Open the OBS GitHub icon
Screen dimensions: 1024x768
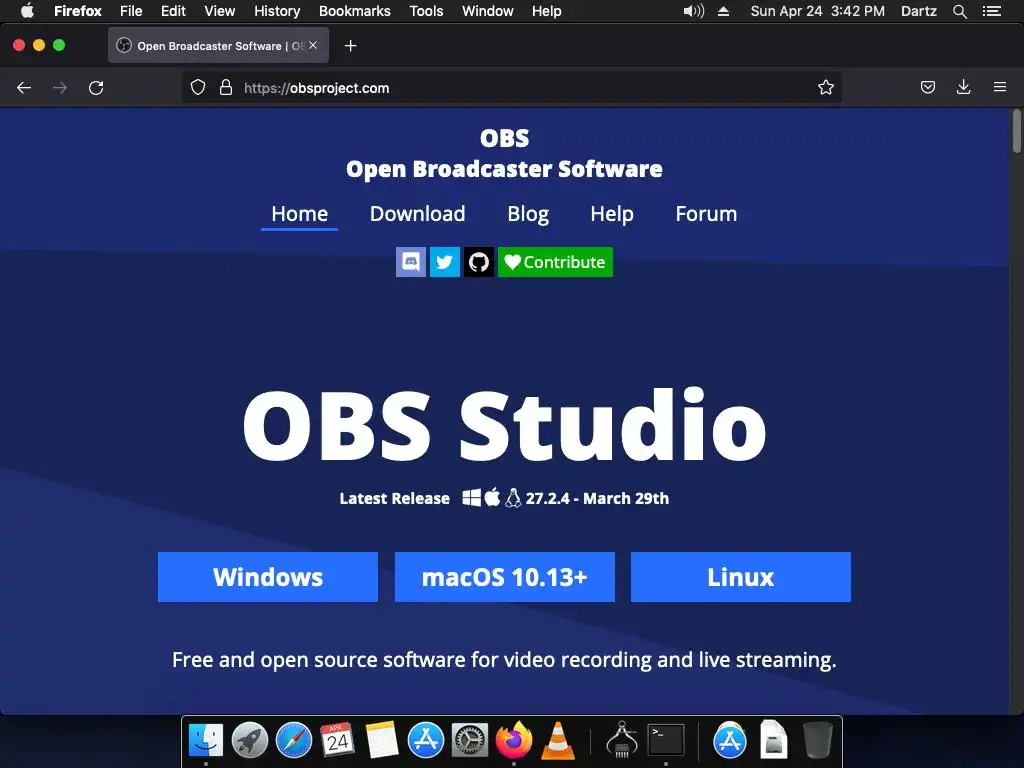479,262
